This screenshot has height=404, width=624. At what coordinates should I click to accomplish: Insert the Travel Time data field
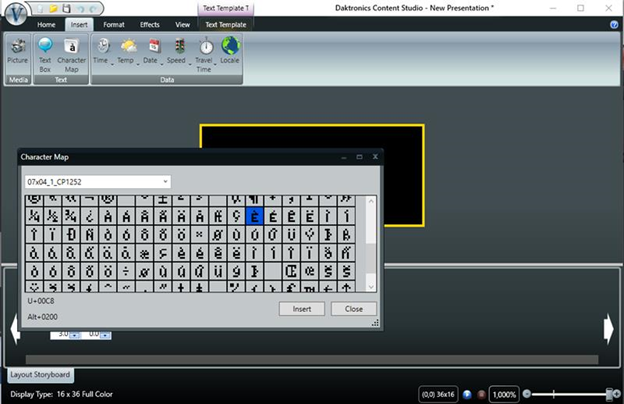(205, 55)
